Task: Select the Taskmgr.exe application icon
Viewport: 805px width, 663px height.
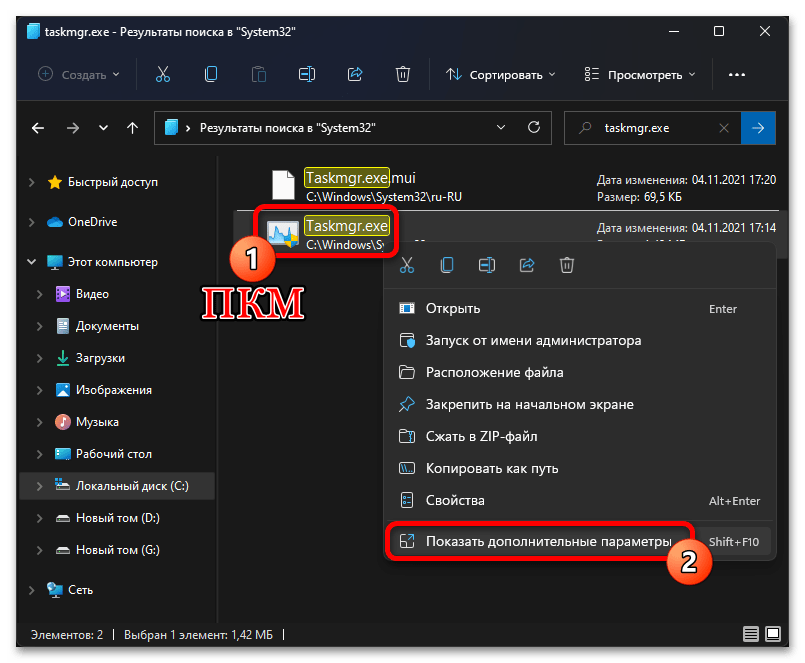Action: click(283, 234)
